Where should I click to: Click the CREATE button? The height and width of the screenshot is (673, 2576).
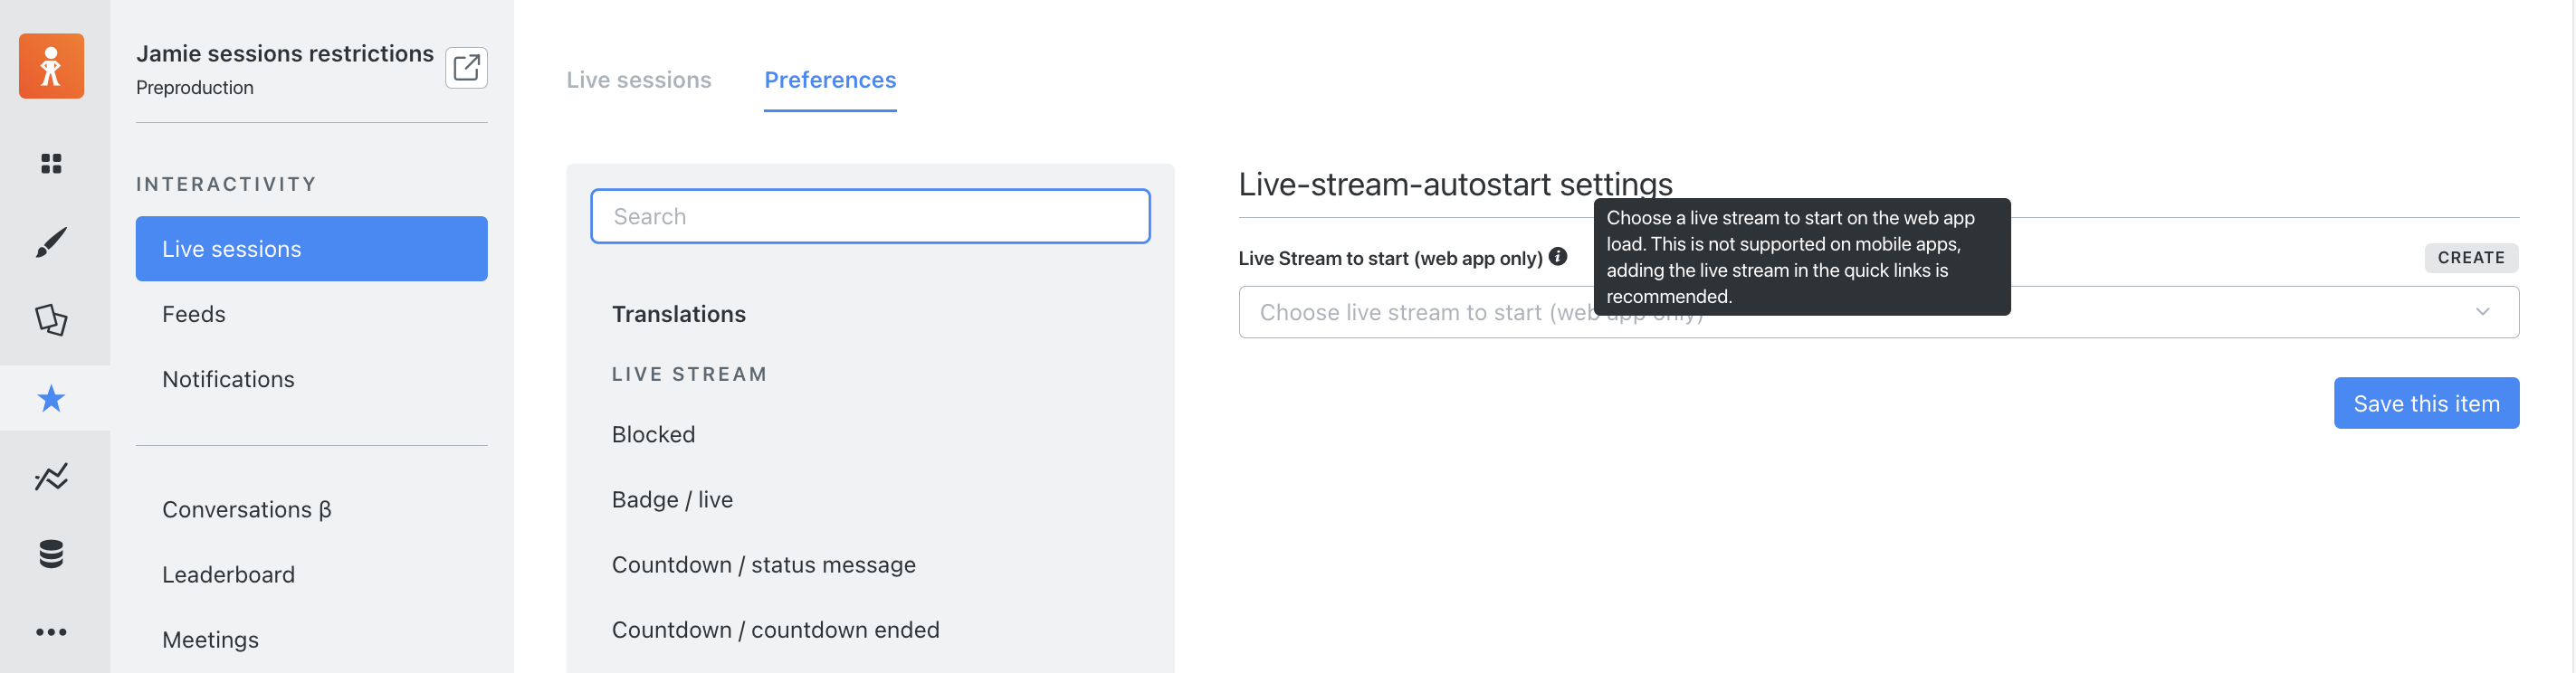click(x=2471, y=258)
